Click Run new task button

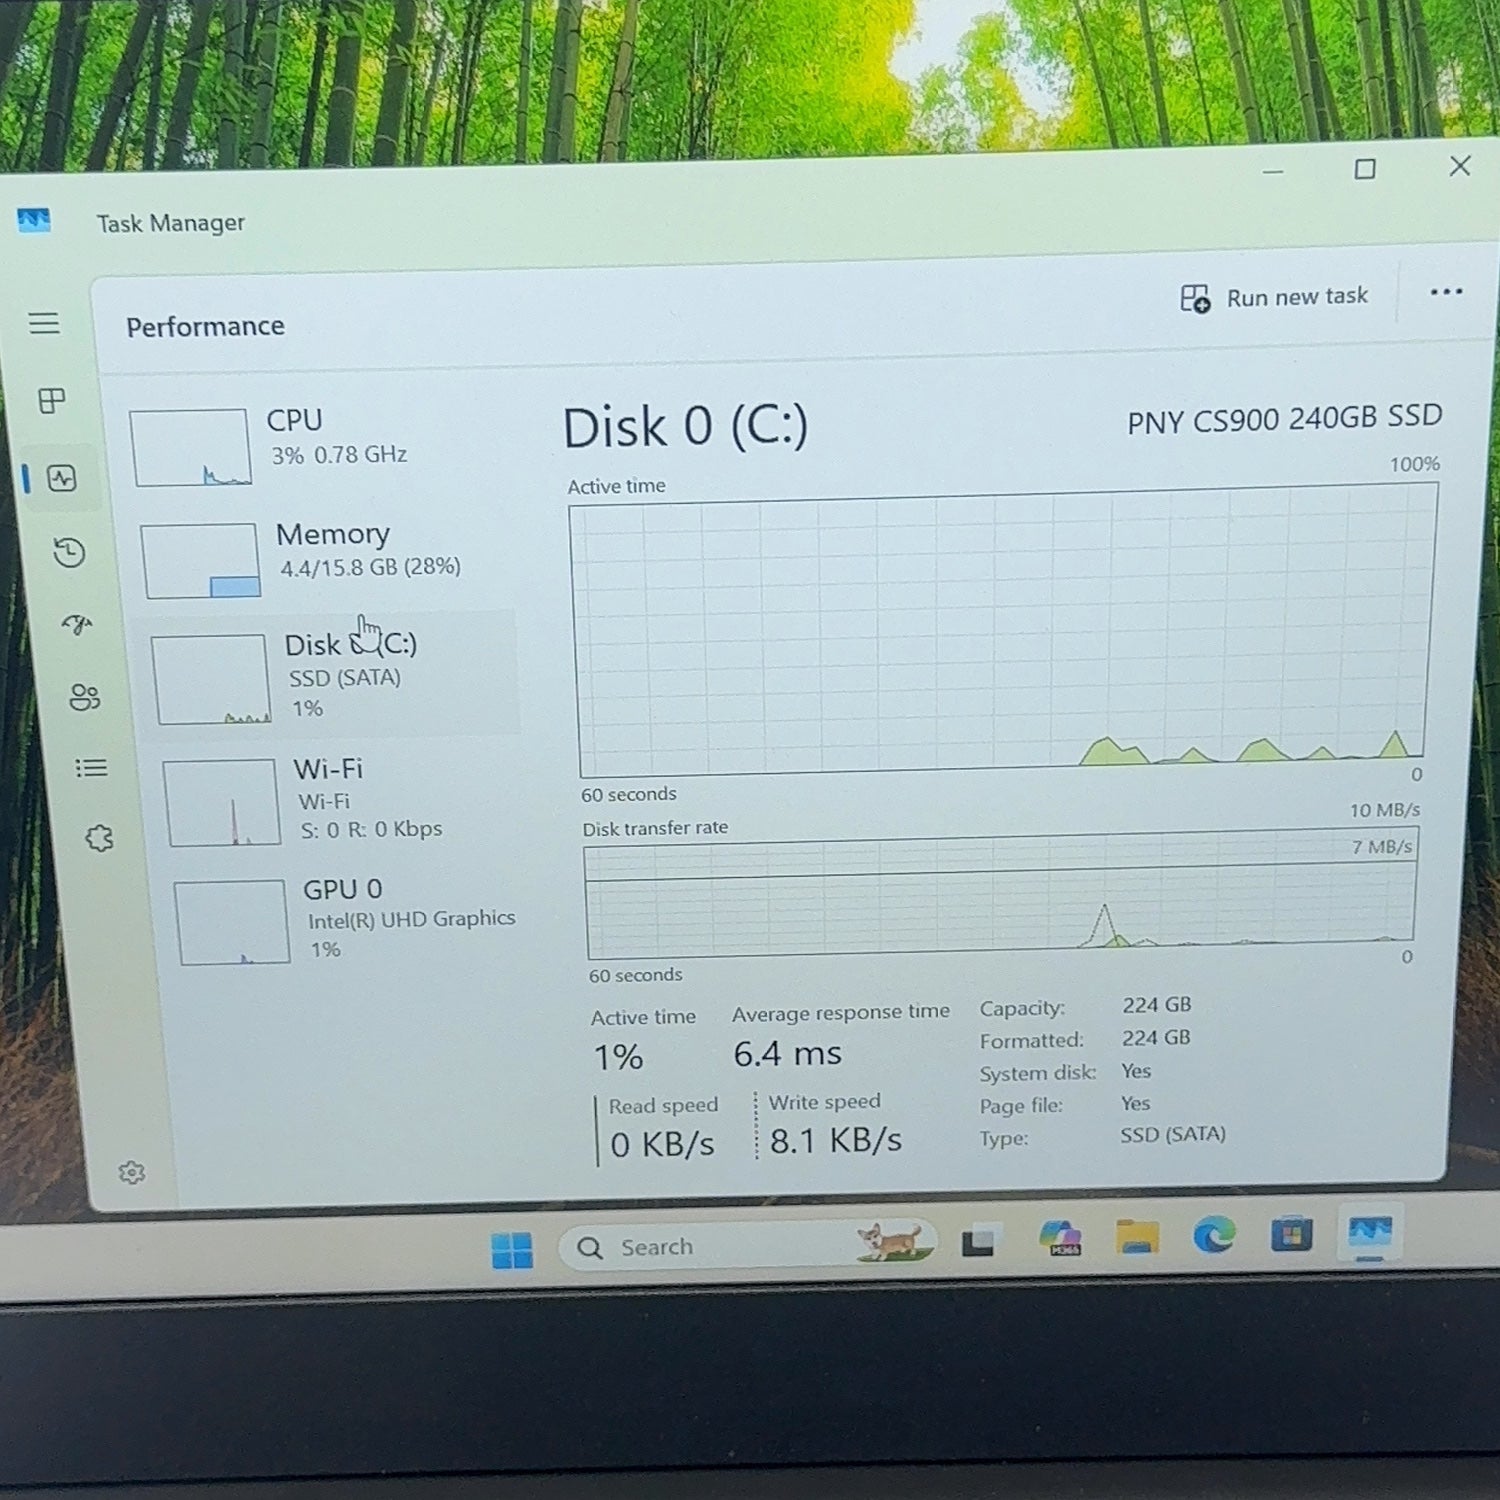(x=1274, y=297)
